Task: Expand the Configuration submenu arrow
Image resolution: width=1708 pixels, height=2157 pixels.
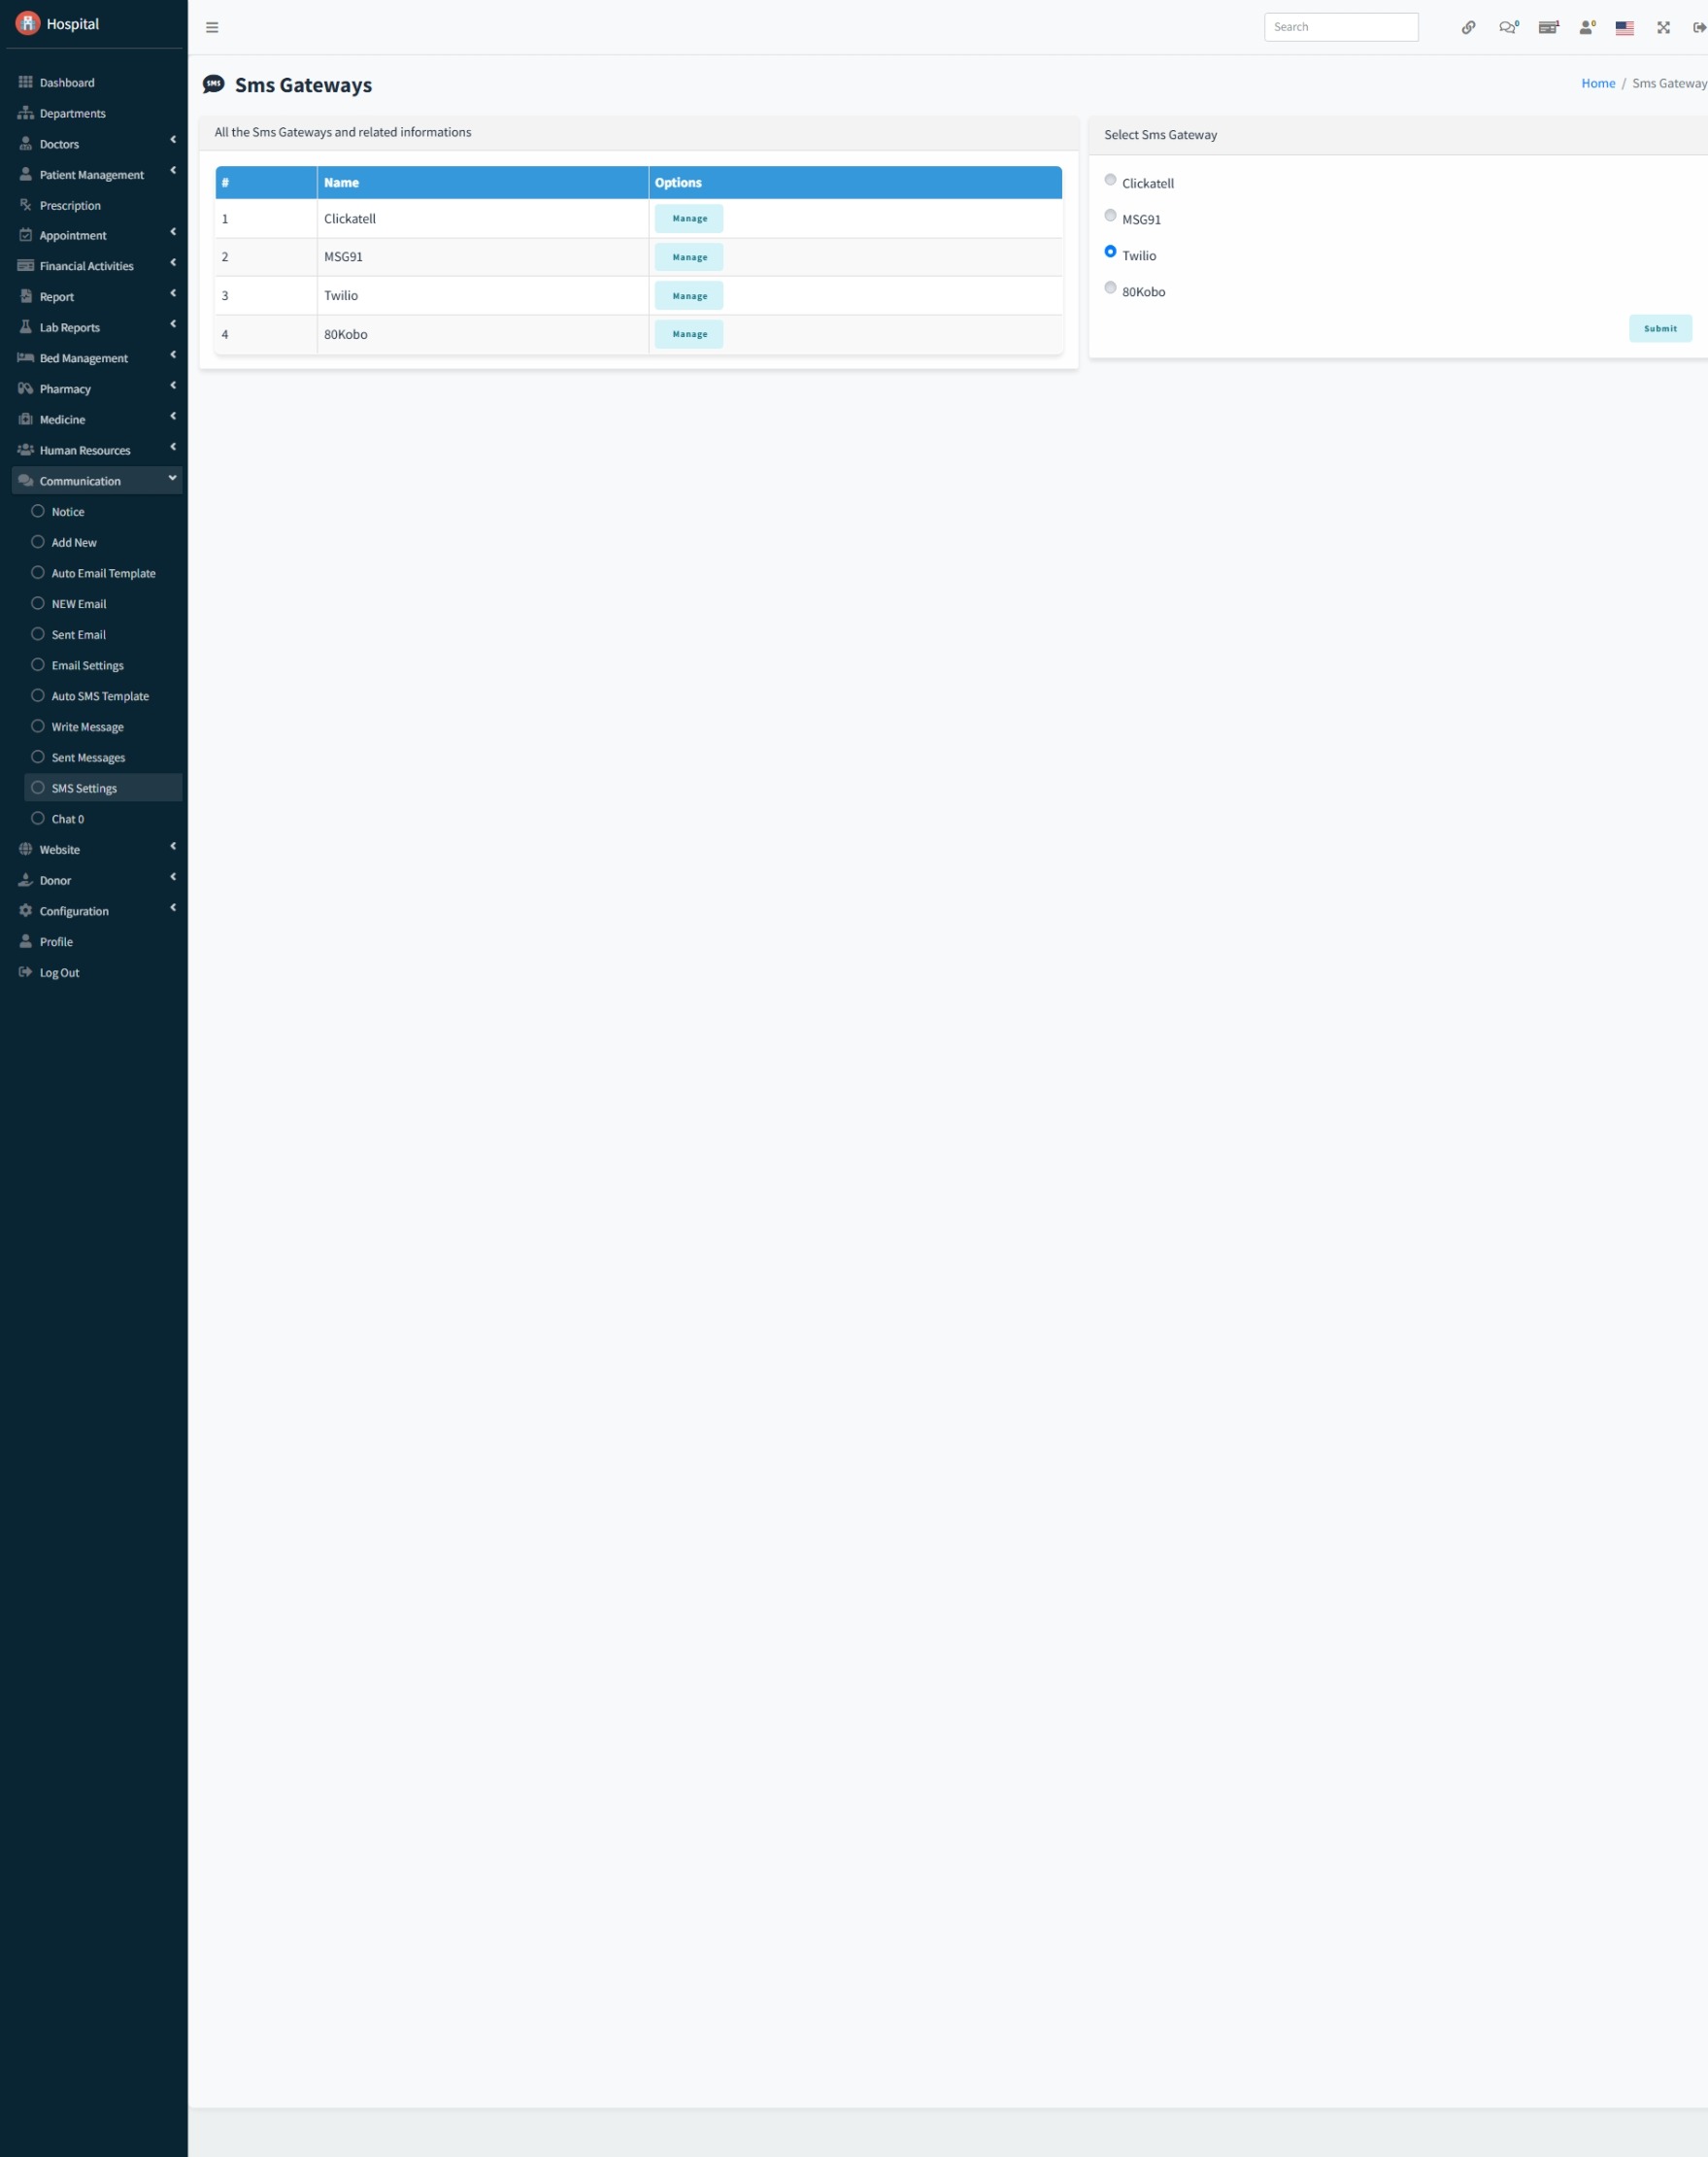Action: (x=173, y=908)
